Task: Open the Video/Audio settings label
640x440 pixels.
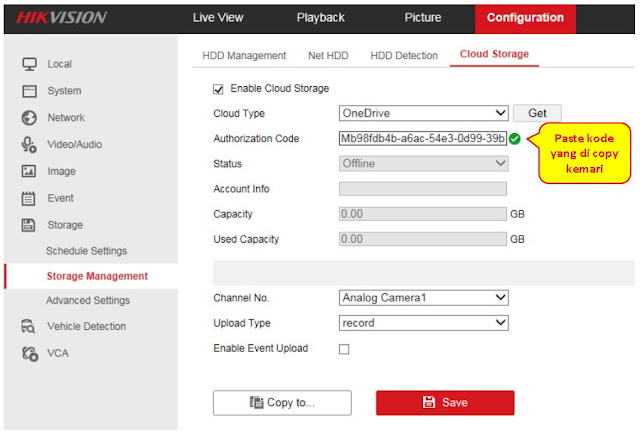Action: pyautogui.click(x=75, y=144)
